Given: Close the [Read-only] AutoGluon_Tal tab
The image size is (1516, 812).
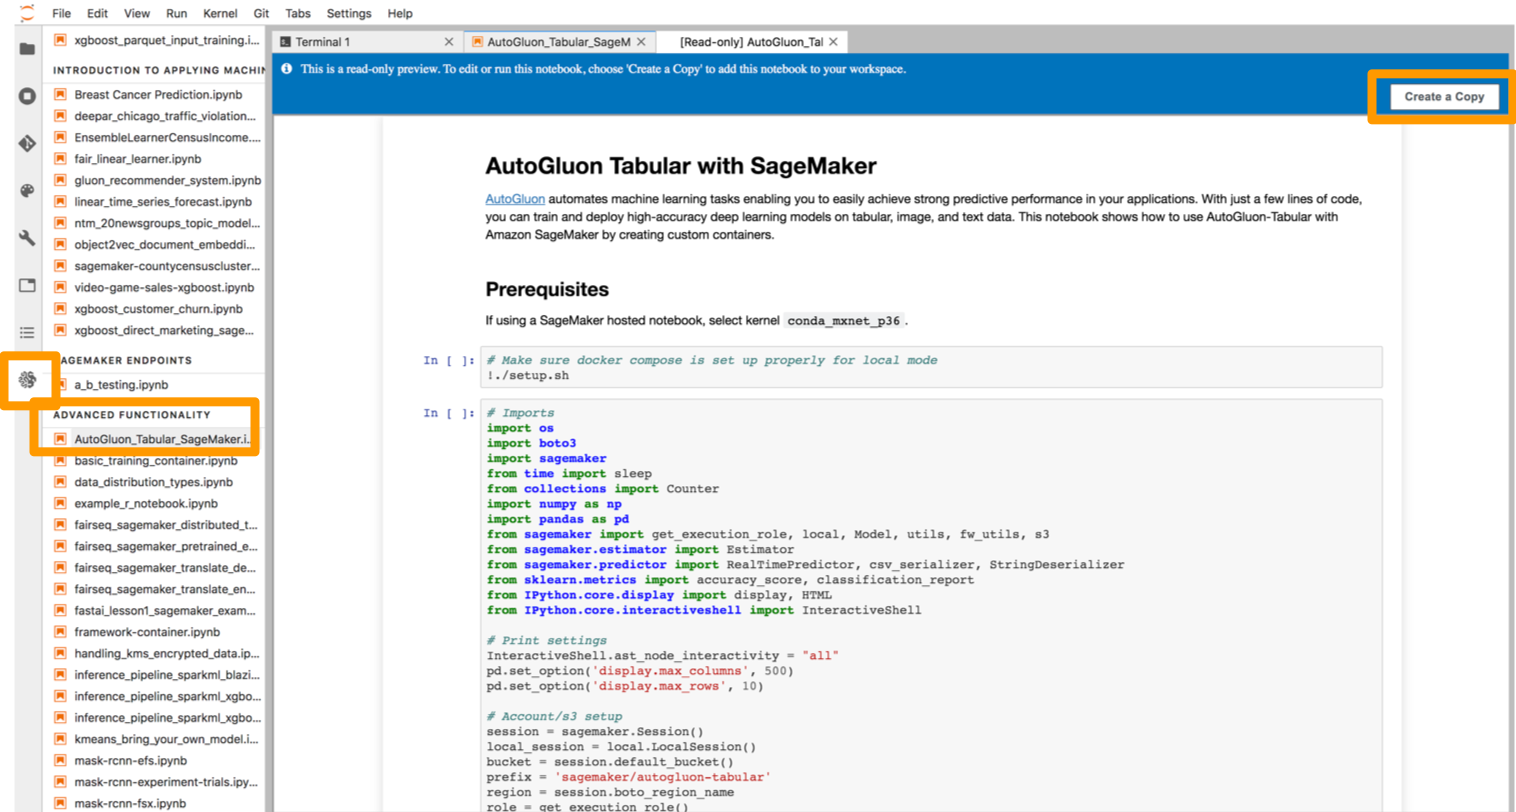Looking at the screenshot, I should (833, 42).
